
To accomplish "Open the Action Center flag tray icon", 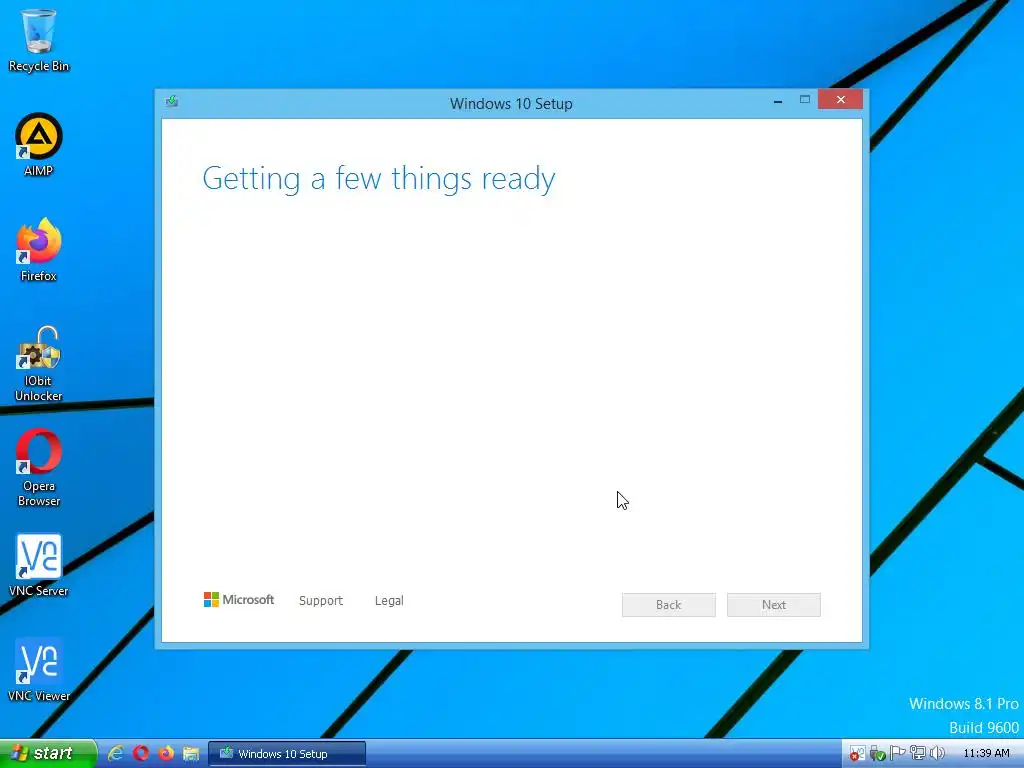I will (x=897, y=753).
